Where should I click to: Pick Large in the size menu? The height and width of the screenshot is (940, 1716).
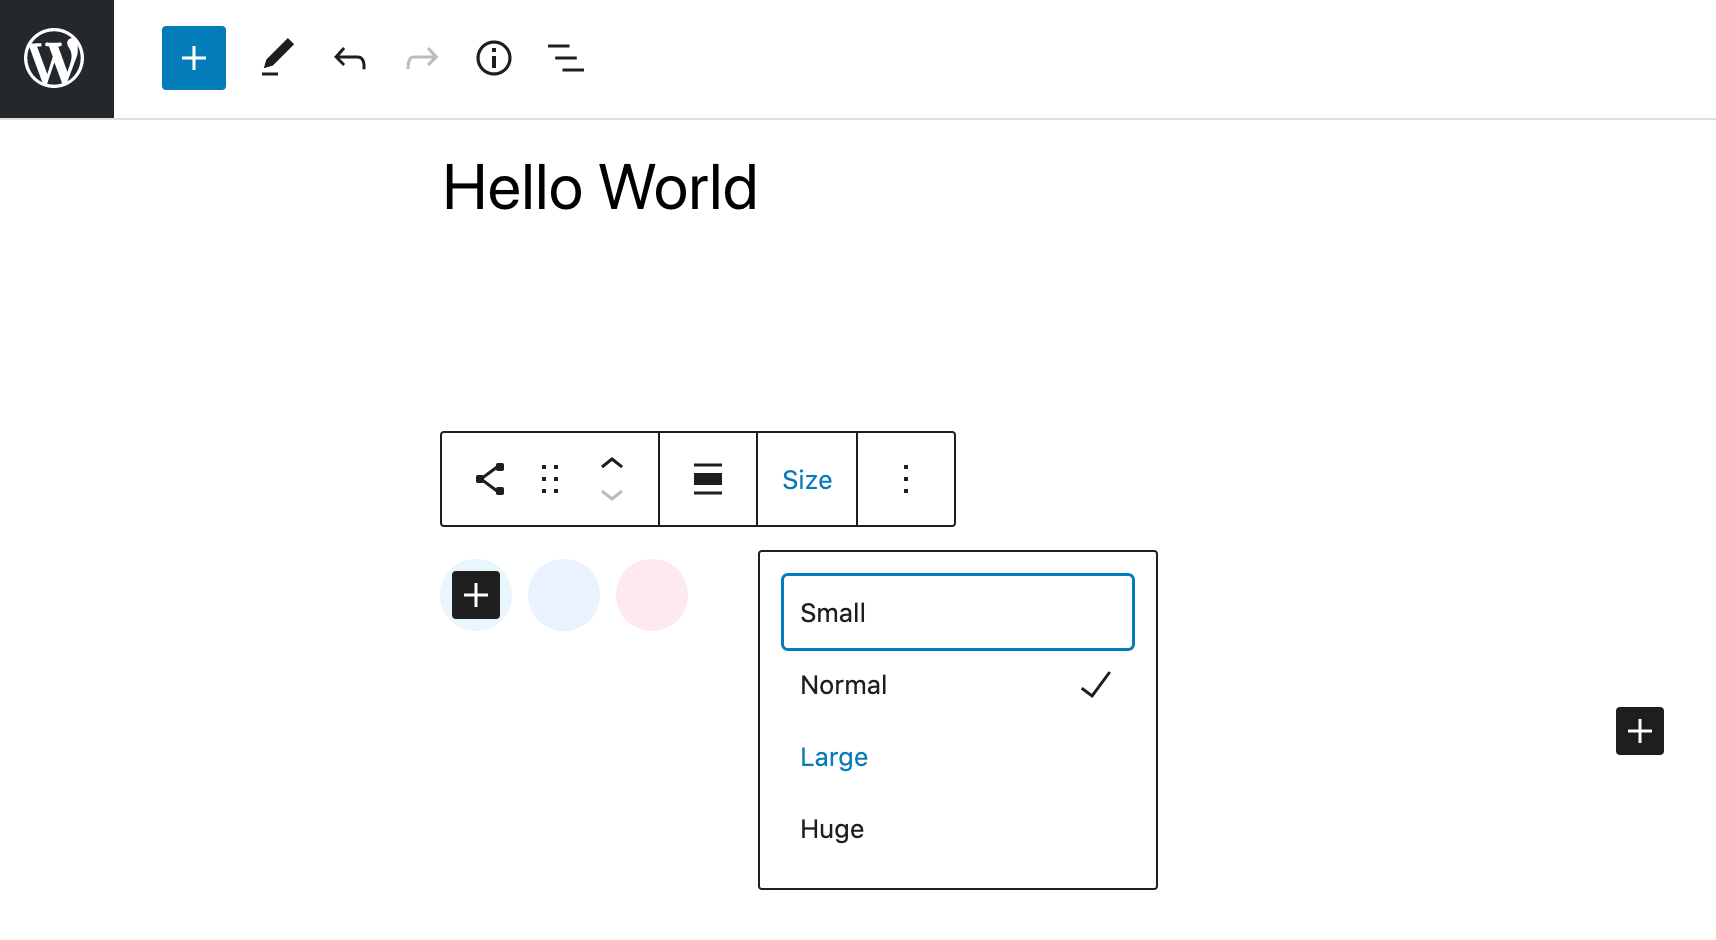pyautogui.click(x=957, y=757)
